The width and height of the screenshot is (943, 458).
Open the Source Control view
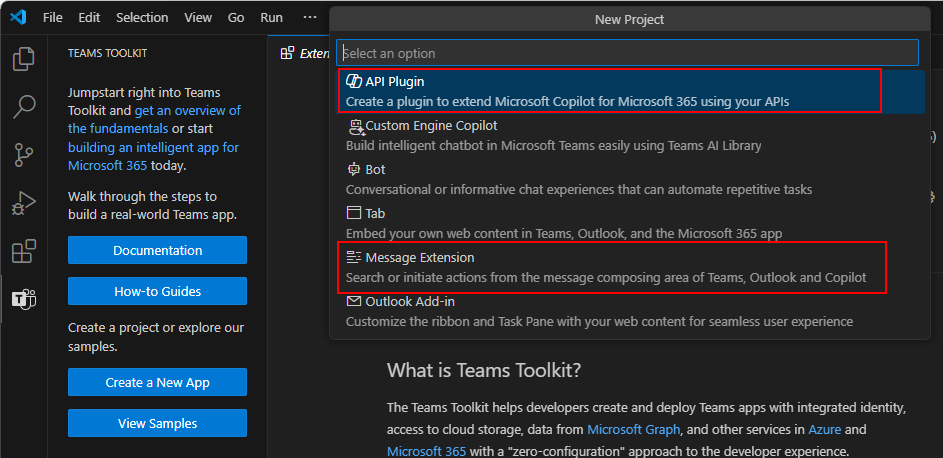coord(23,154)
